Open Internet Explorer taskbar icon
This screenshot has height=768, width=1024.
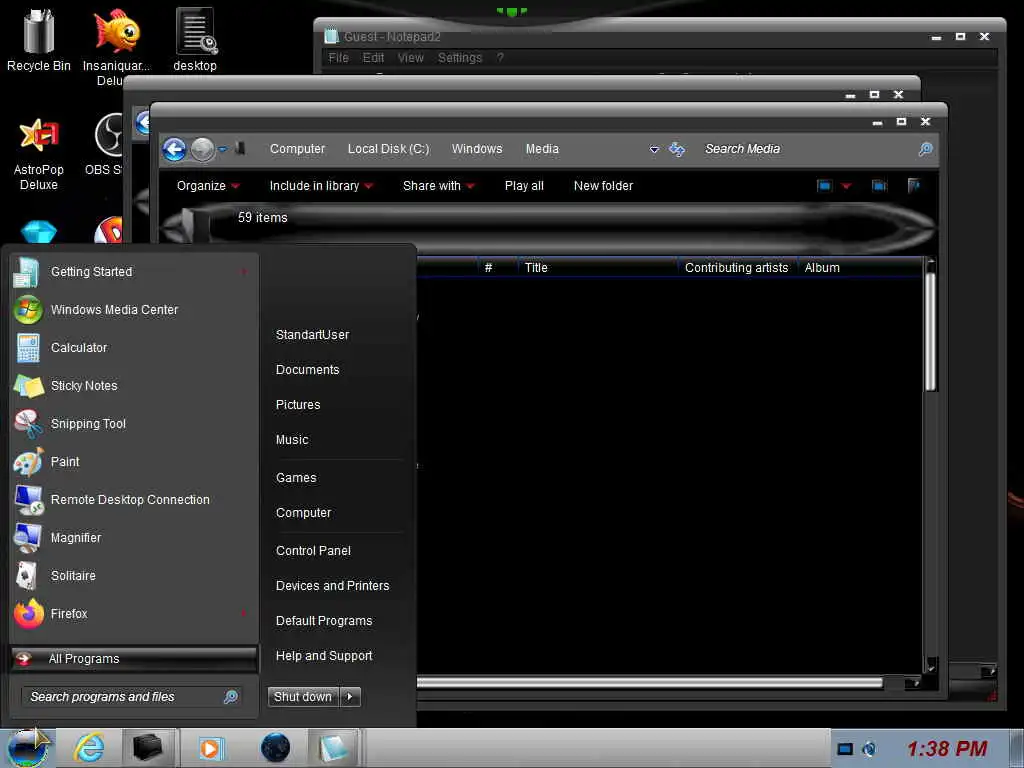click(89, 748)
